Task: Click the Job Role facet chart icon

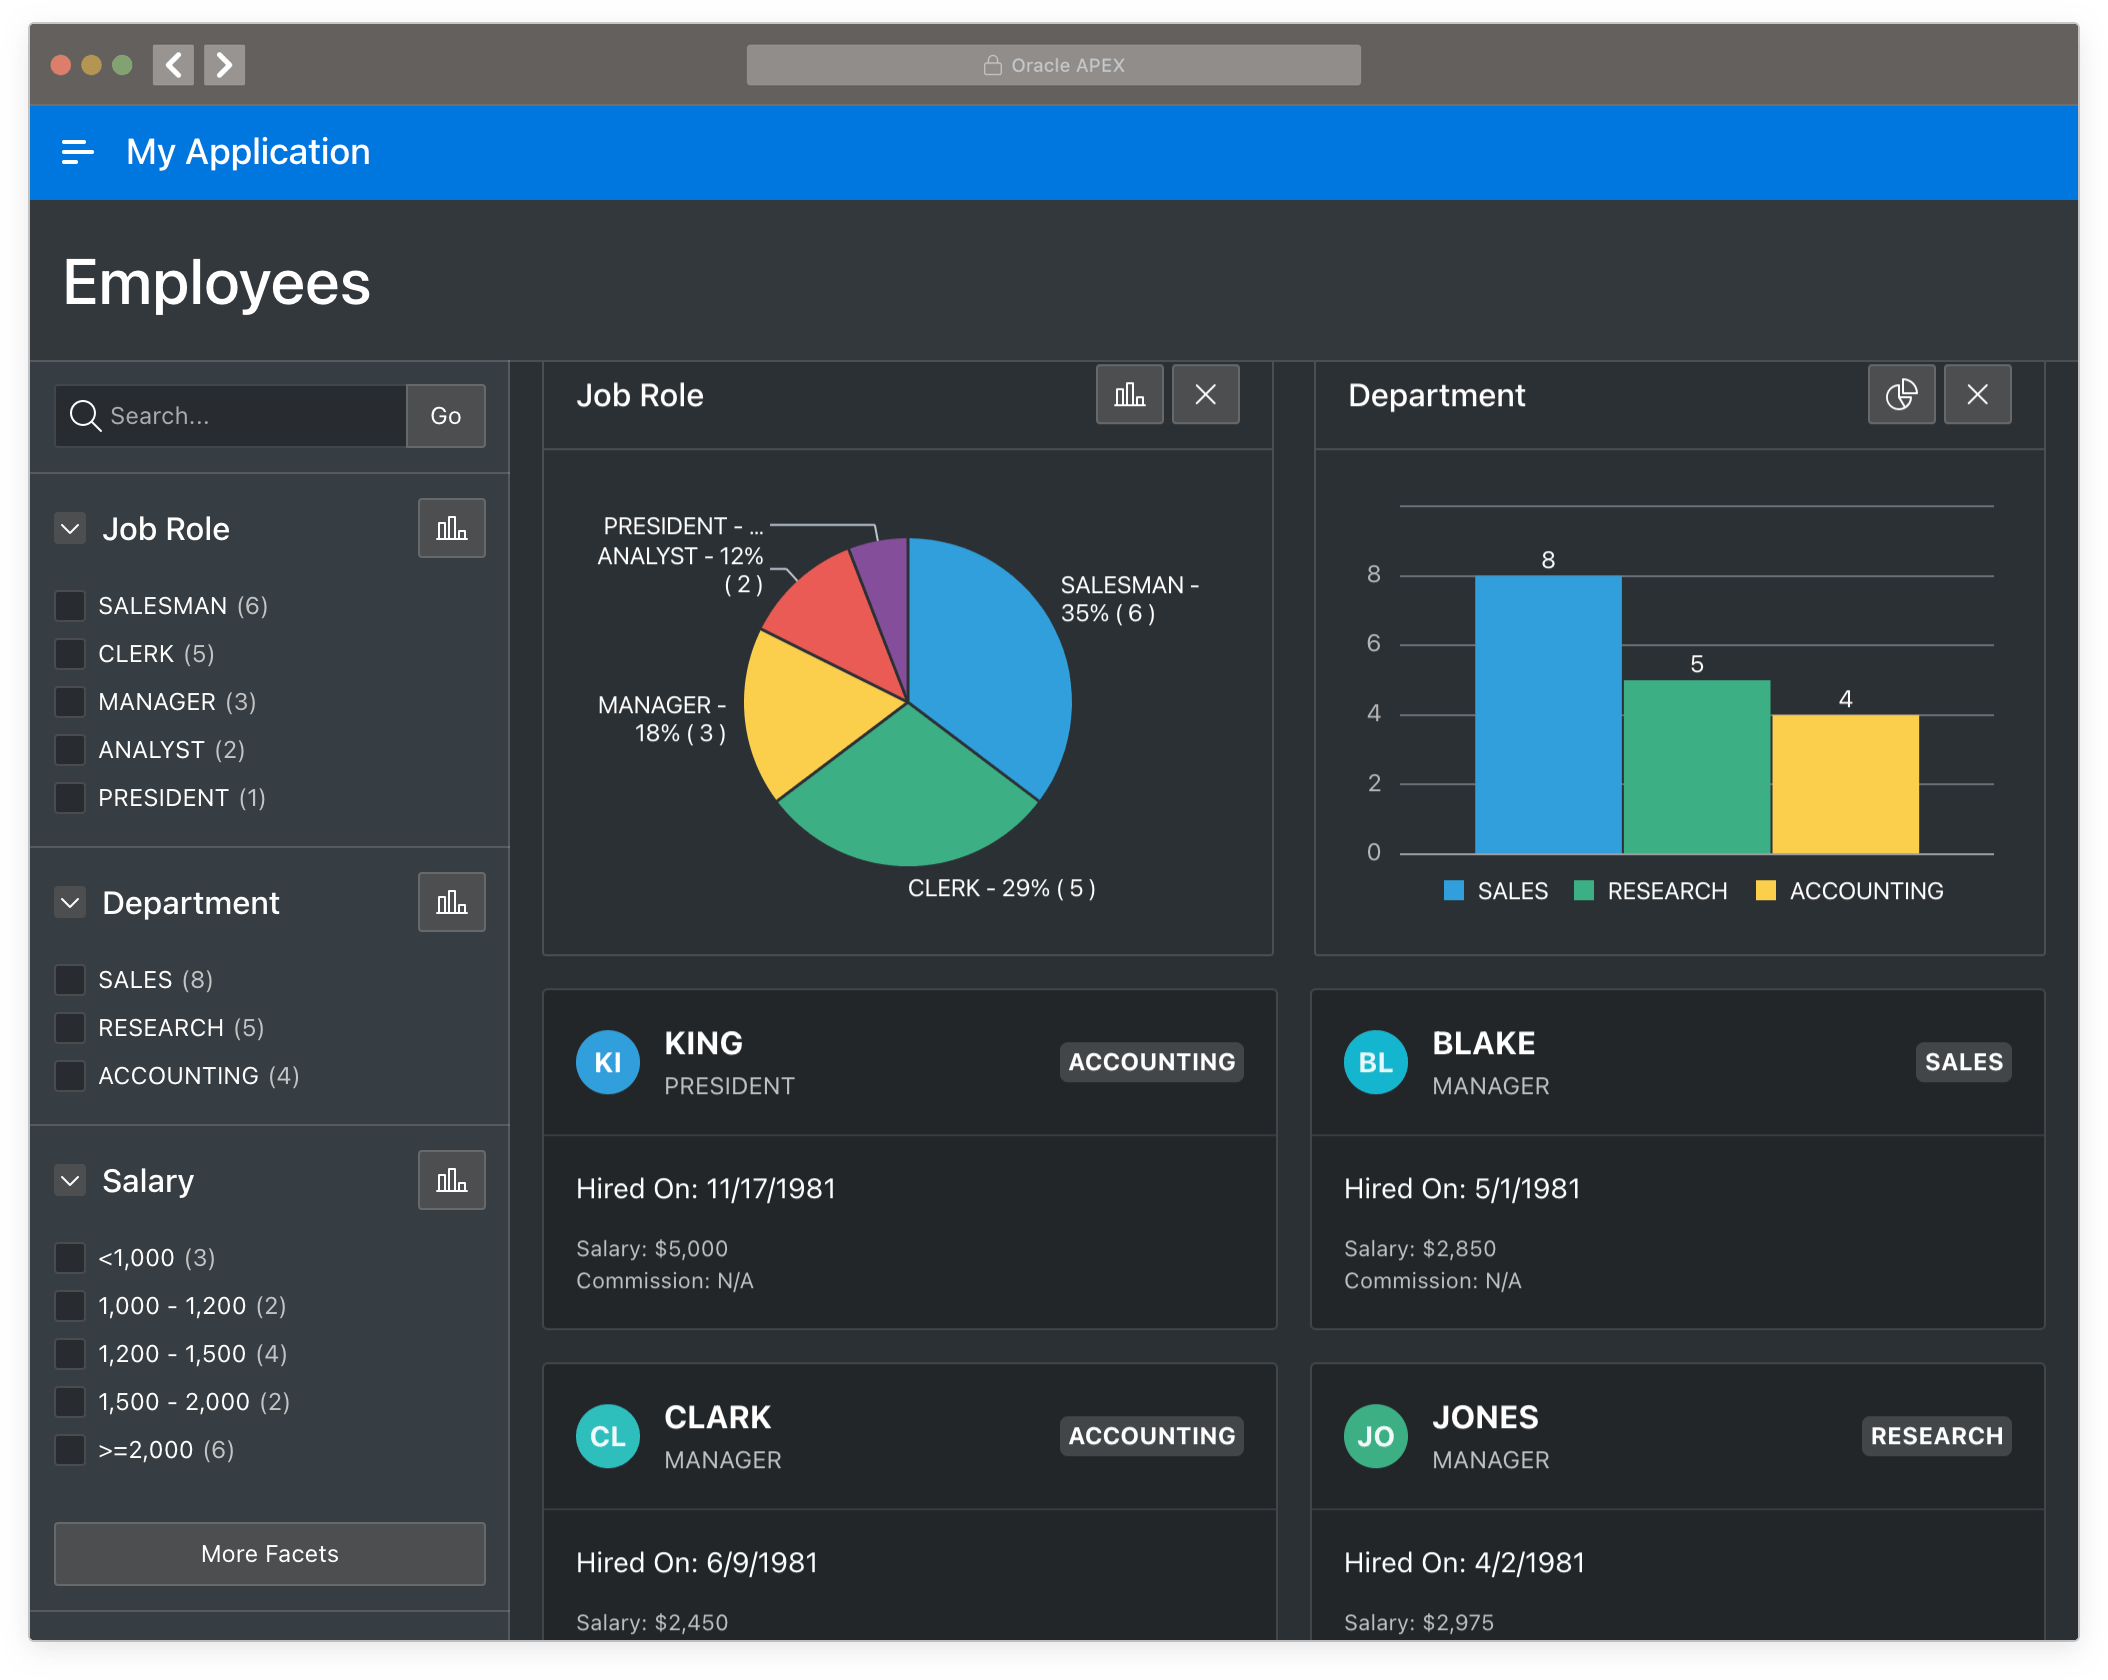Action: tap(451, 528)
